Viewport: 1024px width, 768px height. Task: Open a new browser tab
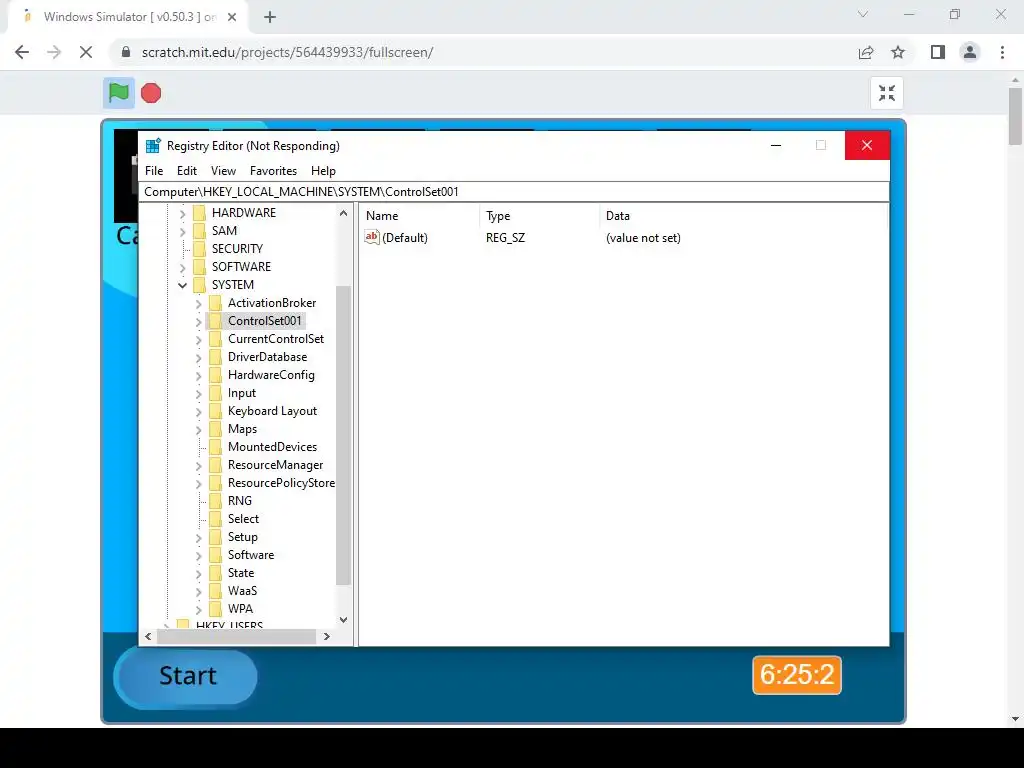point(270,18)
